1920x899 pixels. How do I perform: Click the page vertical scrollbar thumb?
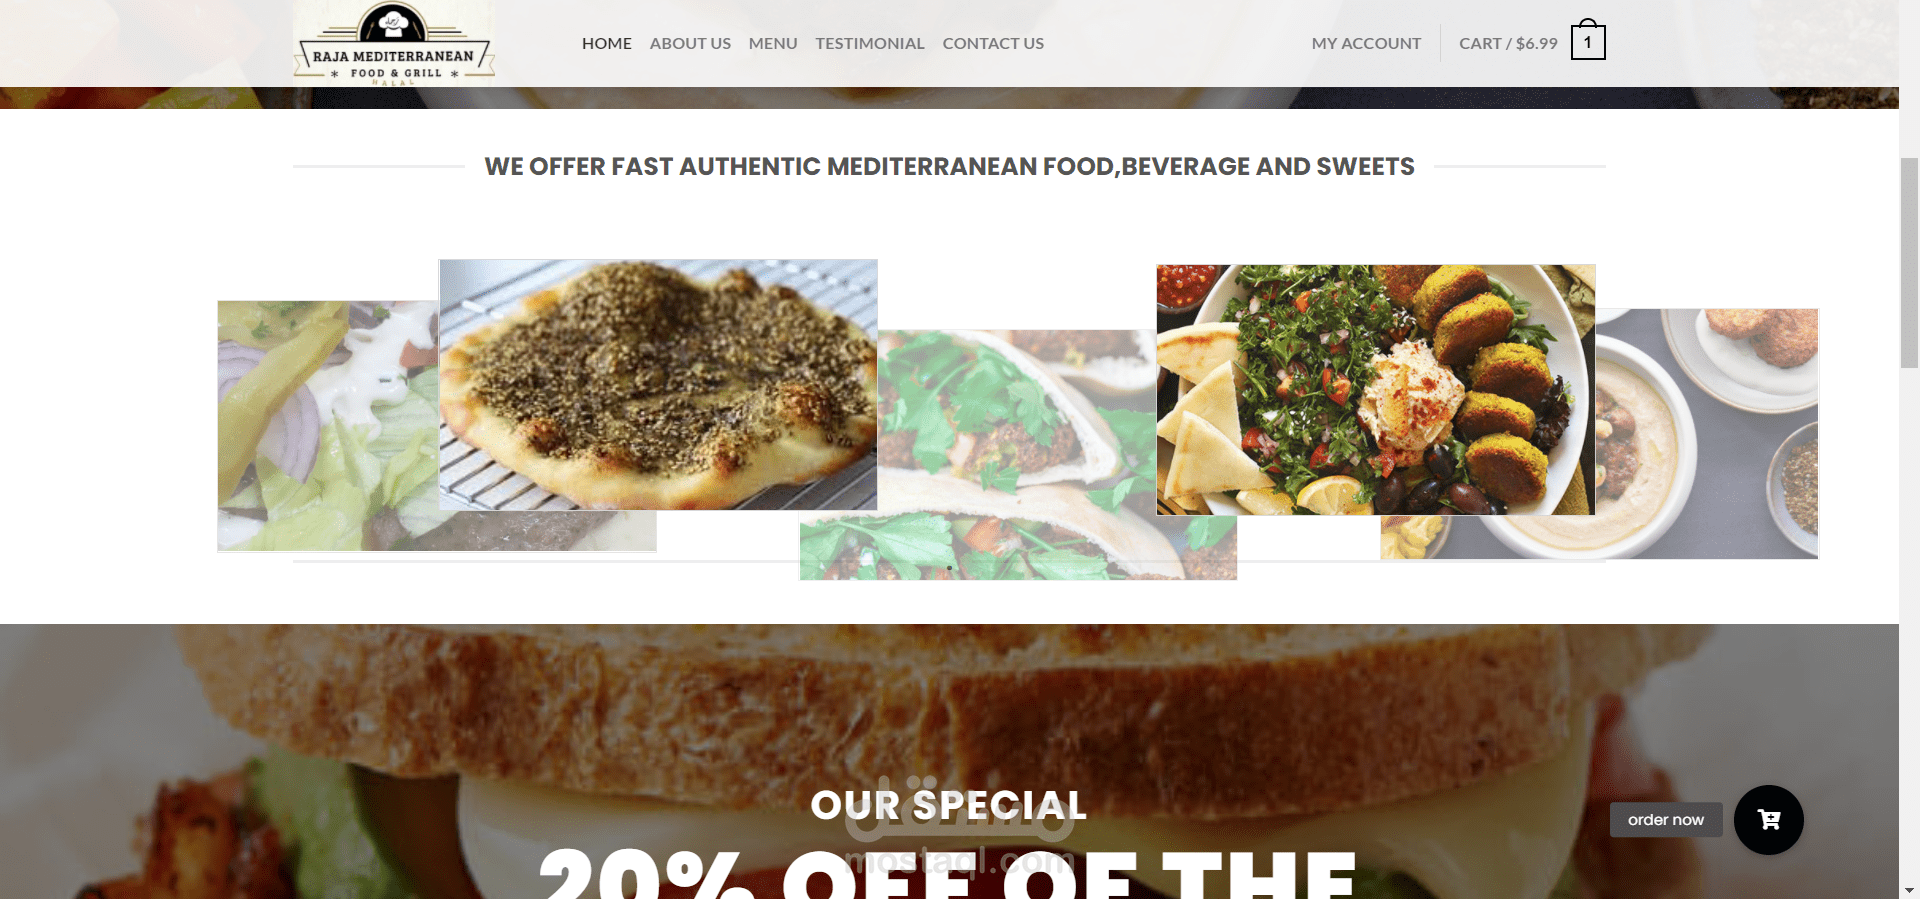click(x=1909, y=263)
